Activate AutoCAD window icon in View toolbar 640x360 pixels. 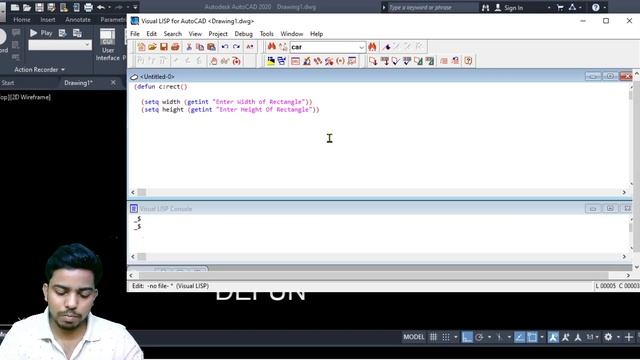(271, 61)
